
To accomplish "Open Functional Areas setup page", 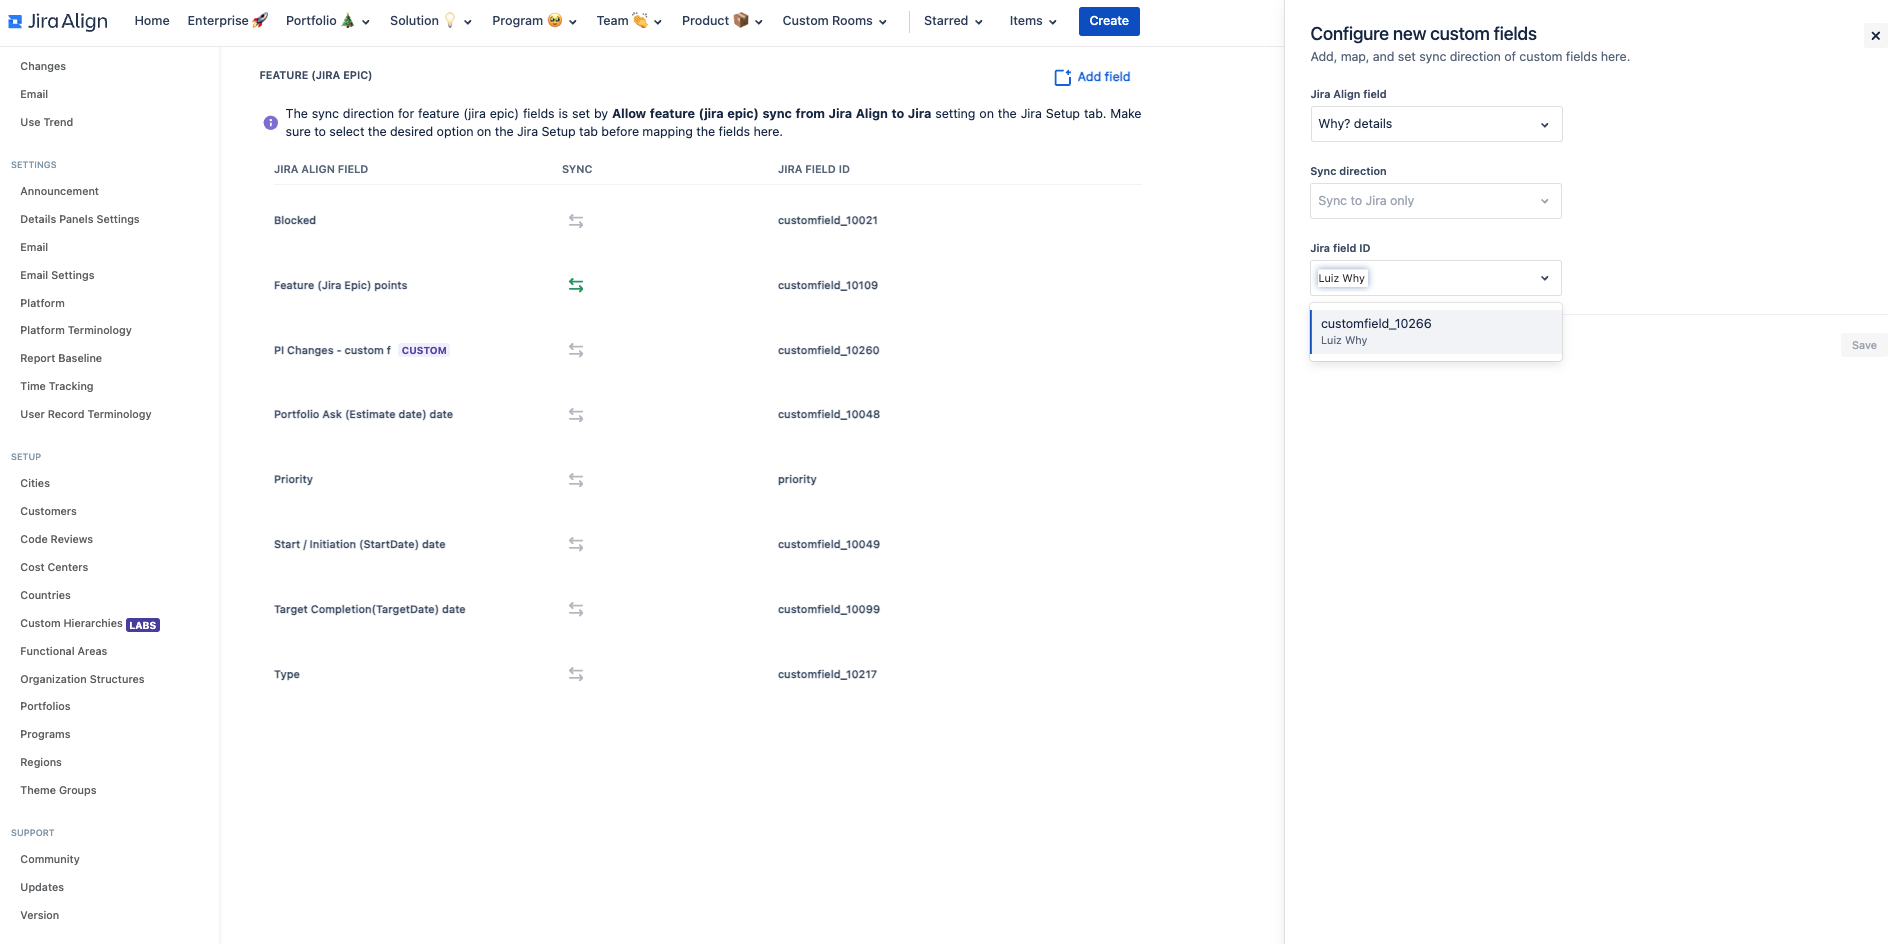I will click(x=63, y=652).
